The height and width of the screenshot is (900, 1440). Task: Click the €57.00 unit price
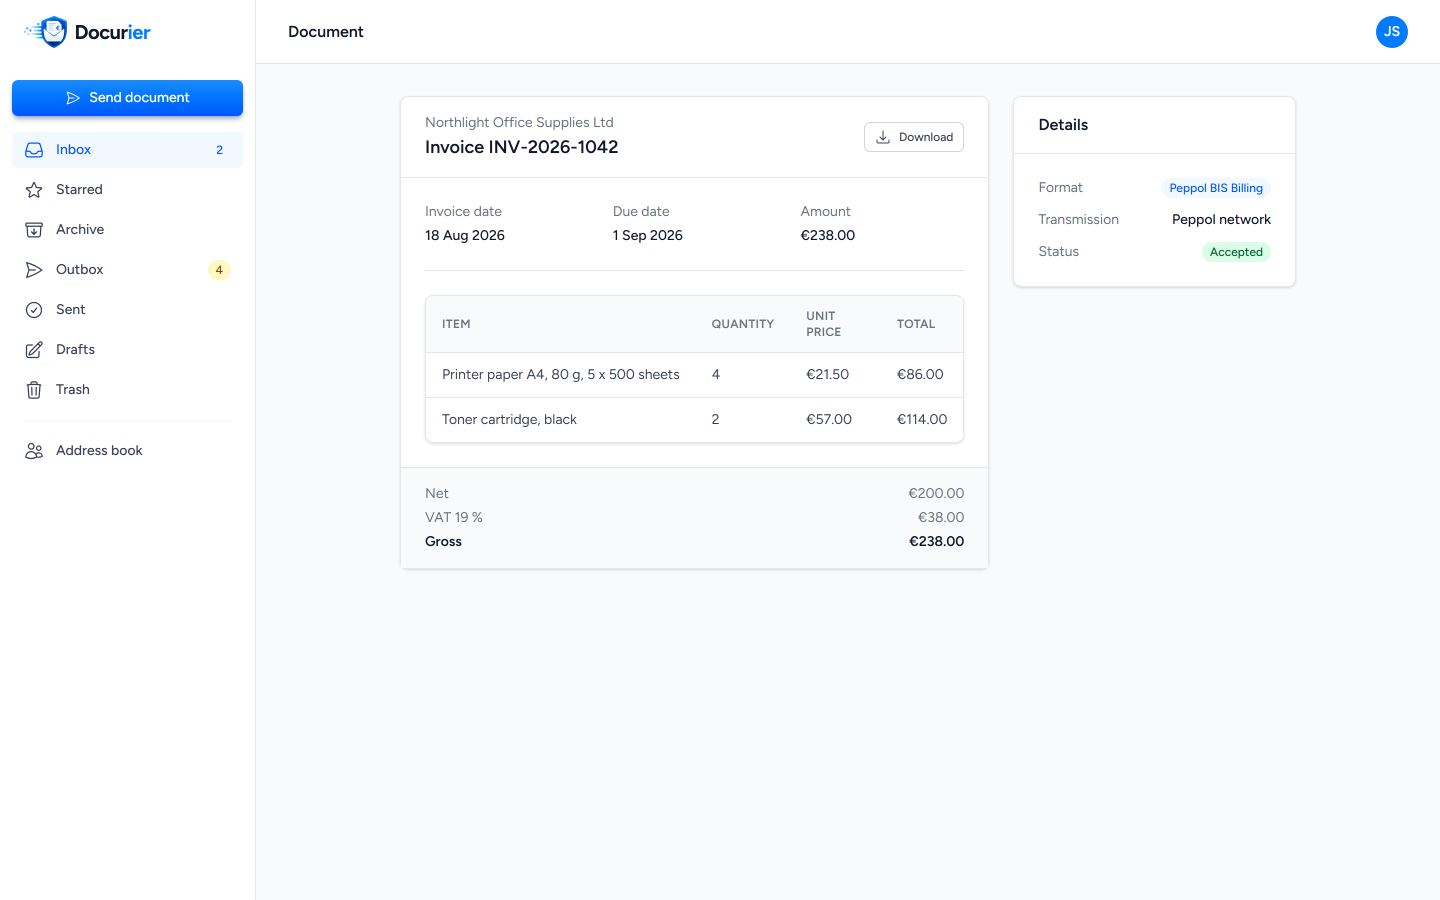tap(829, 420)
